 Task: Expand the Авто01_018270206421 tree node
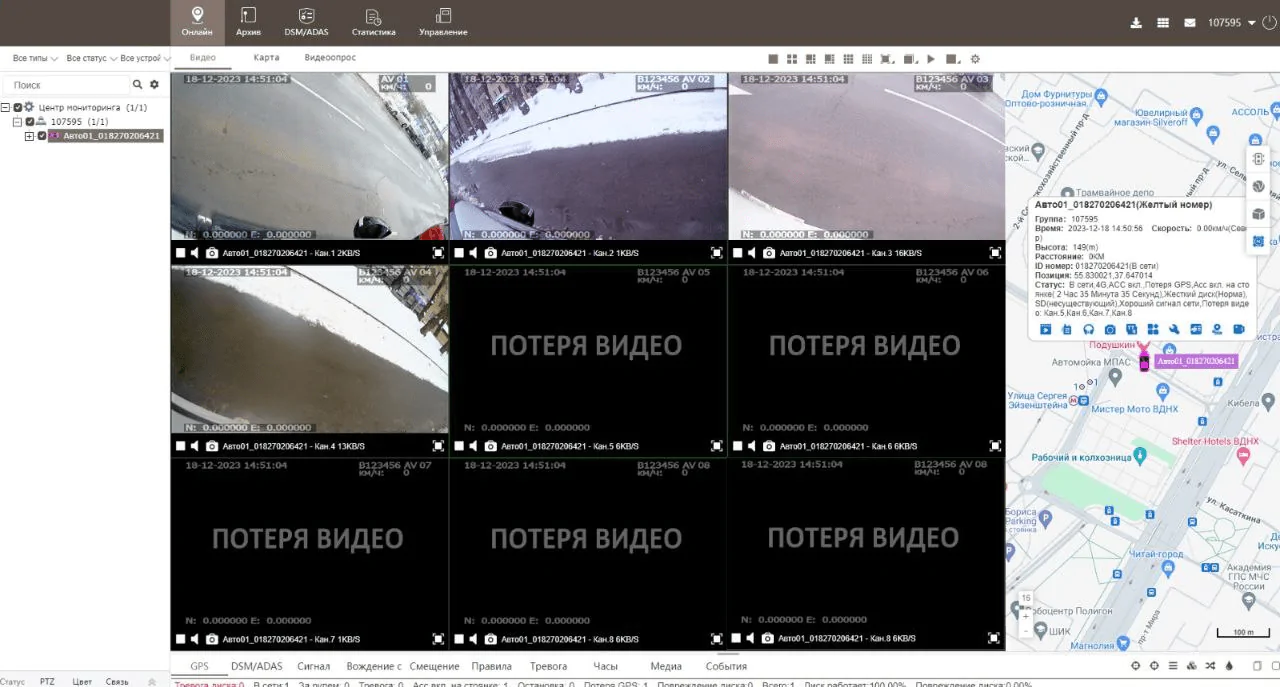coord(29,136)
